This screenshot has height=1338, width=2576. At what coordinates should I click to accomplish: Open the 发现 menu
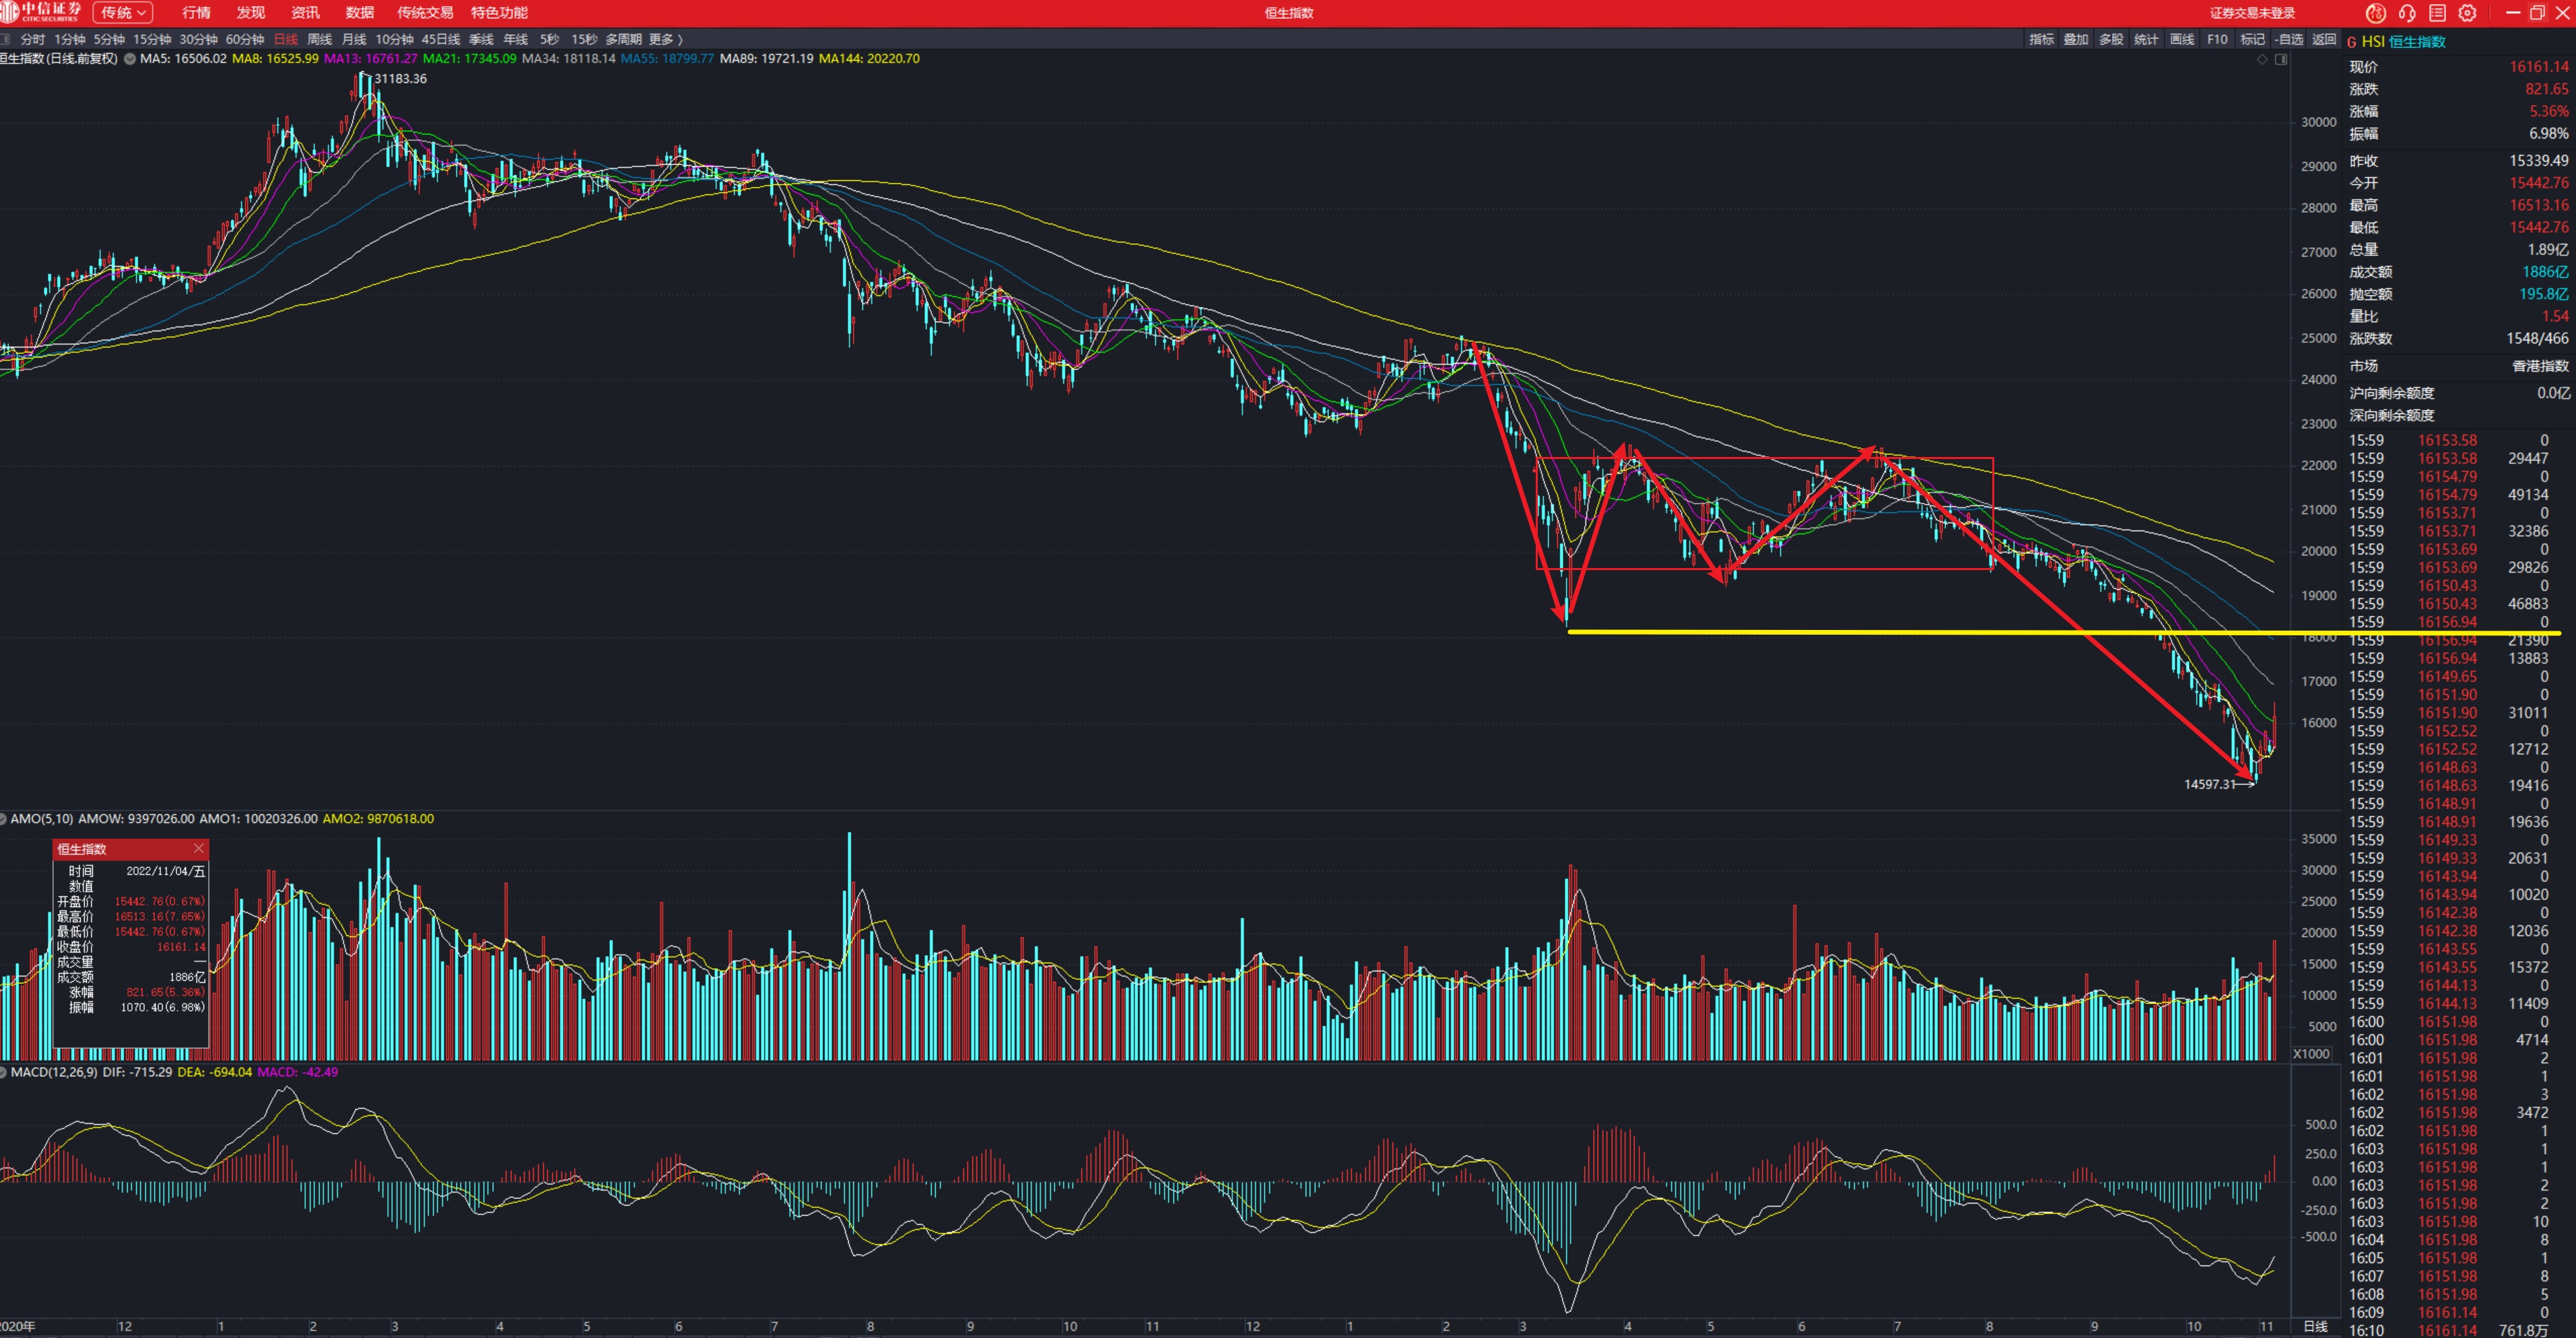(250, 13)
